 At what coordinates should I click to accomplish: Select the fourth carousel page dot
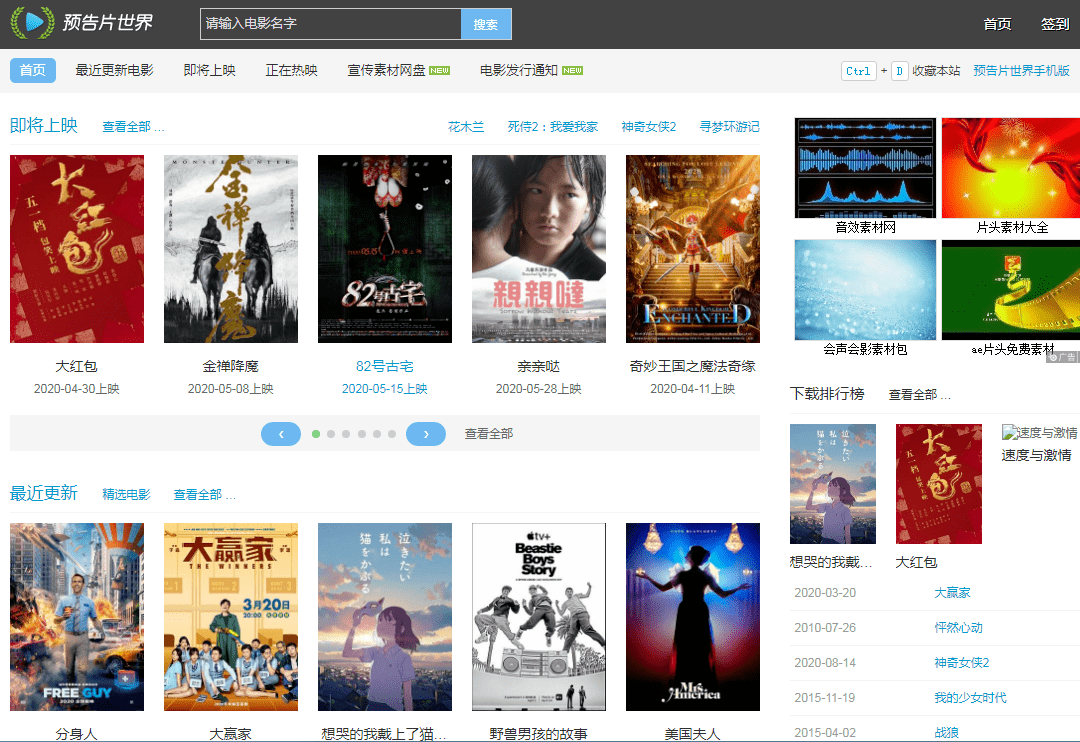click(x=362, y=434)
